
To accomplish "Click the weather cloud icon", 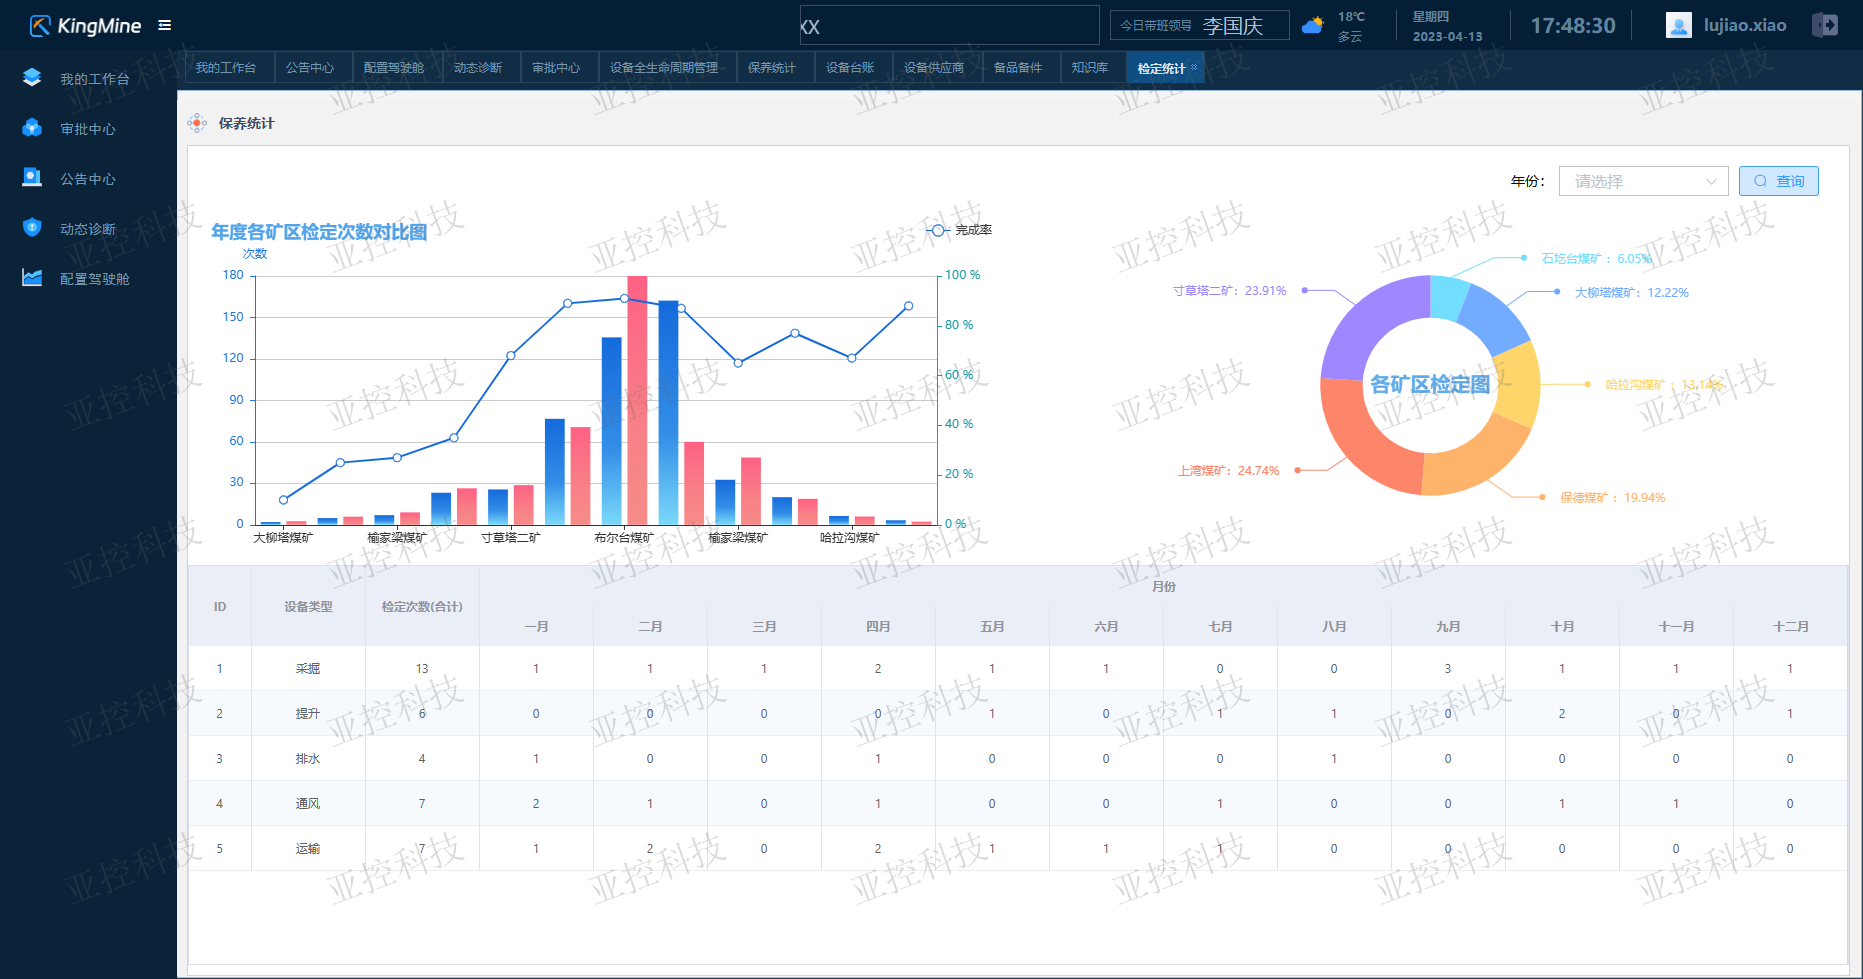I will [x=1313, y=25].
